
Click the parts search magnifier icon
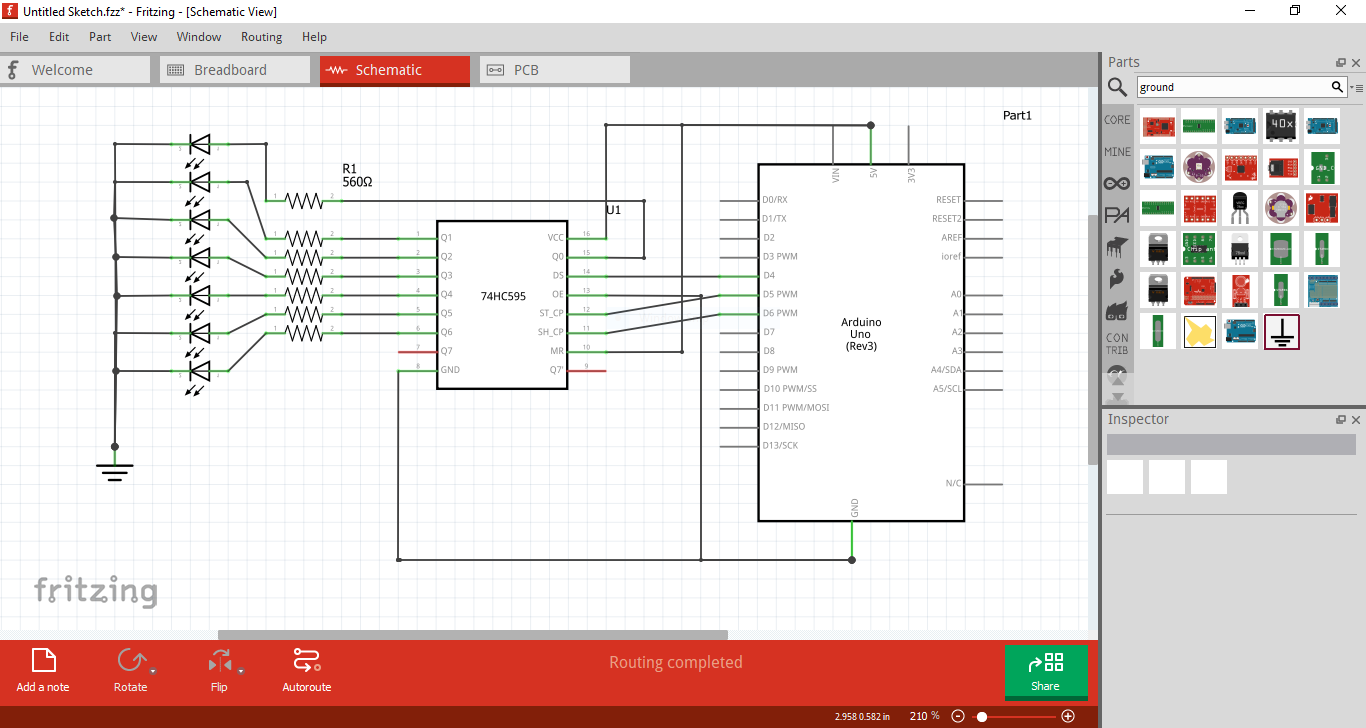[1117, 87]
